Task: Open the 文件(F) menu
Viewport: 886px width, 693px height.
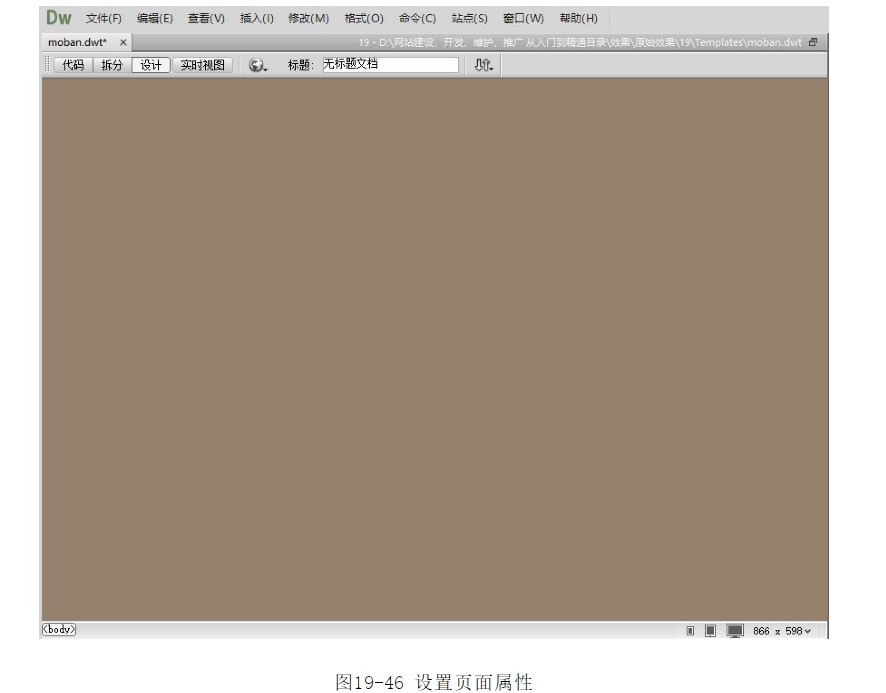Action: tap(104, 18)
